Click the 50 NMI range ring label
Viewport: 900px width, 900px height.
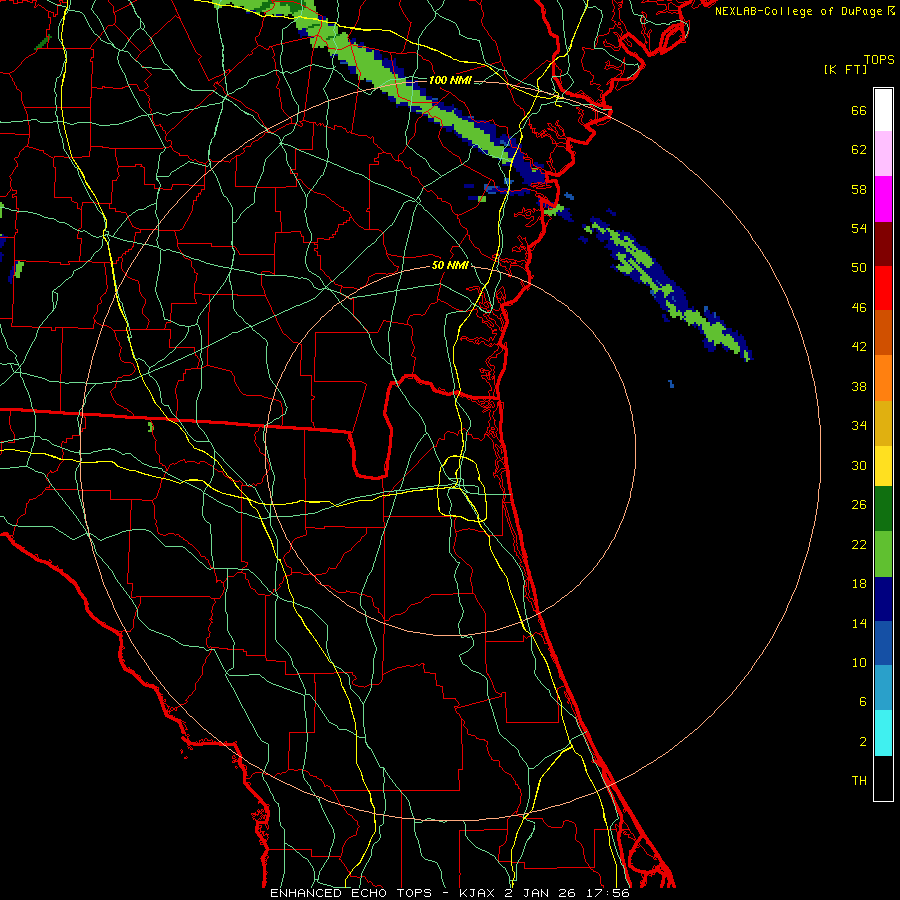[450, 265]
